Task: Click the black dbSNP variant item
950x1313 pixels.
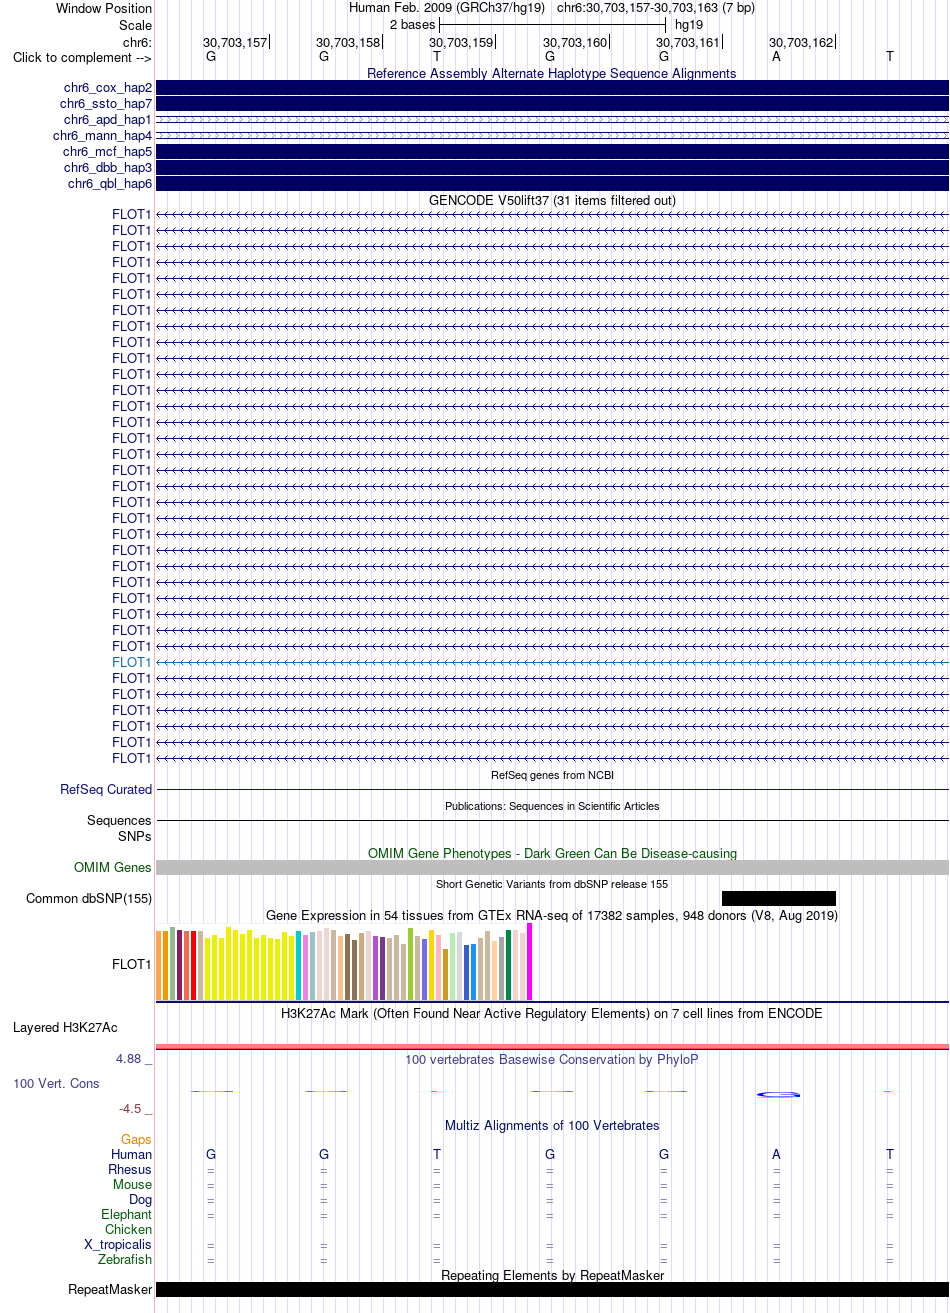Action: coord(779,899)
